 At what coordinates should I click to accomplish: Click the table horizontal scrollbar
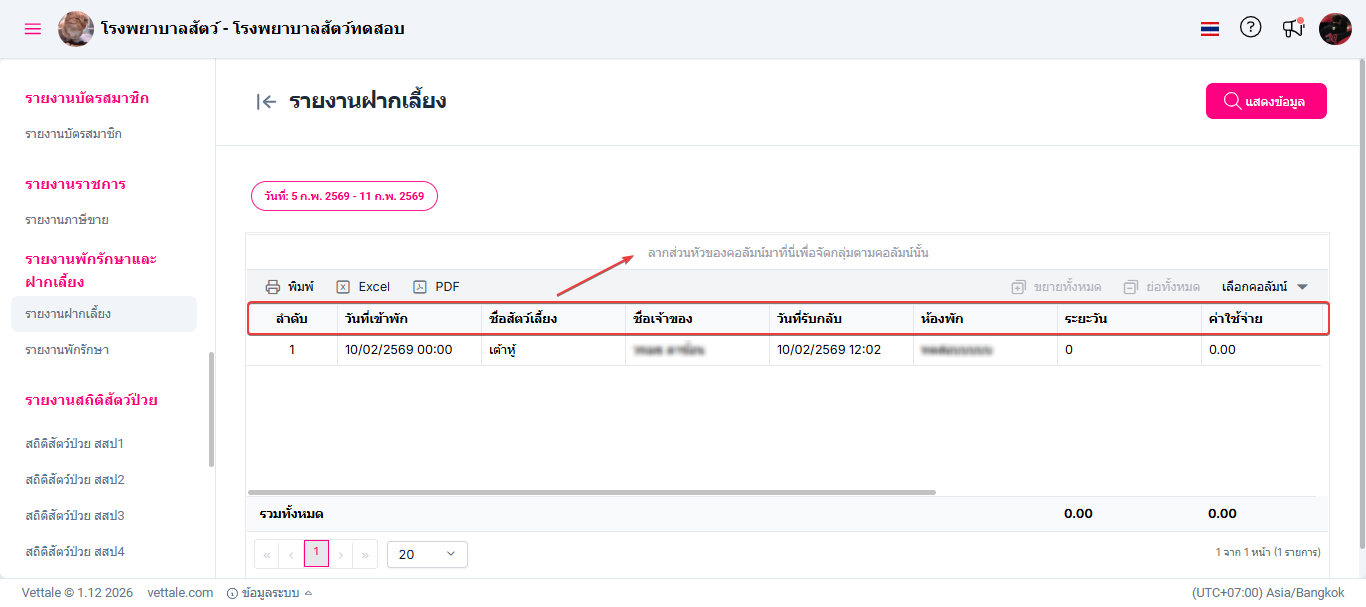tap(592, 492)
